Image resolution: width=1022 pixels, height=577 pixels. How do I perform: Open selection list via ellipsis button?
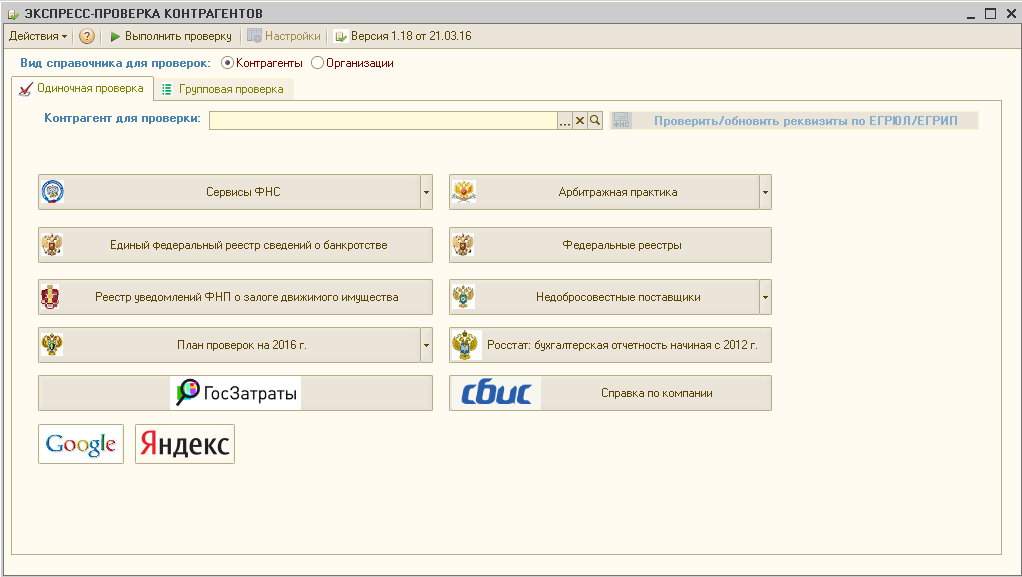[564, 121]
